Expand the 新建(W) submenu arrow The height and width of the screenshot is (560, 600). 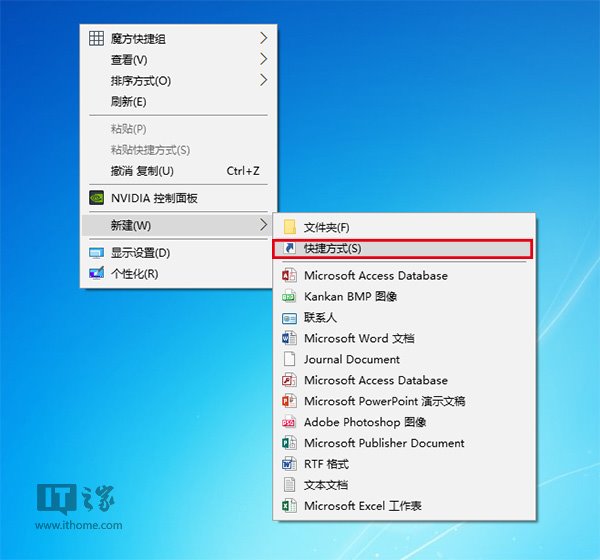pyautogui.click(x=263, y=225)
